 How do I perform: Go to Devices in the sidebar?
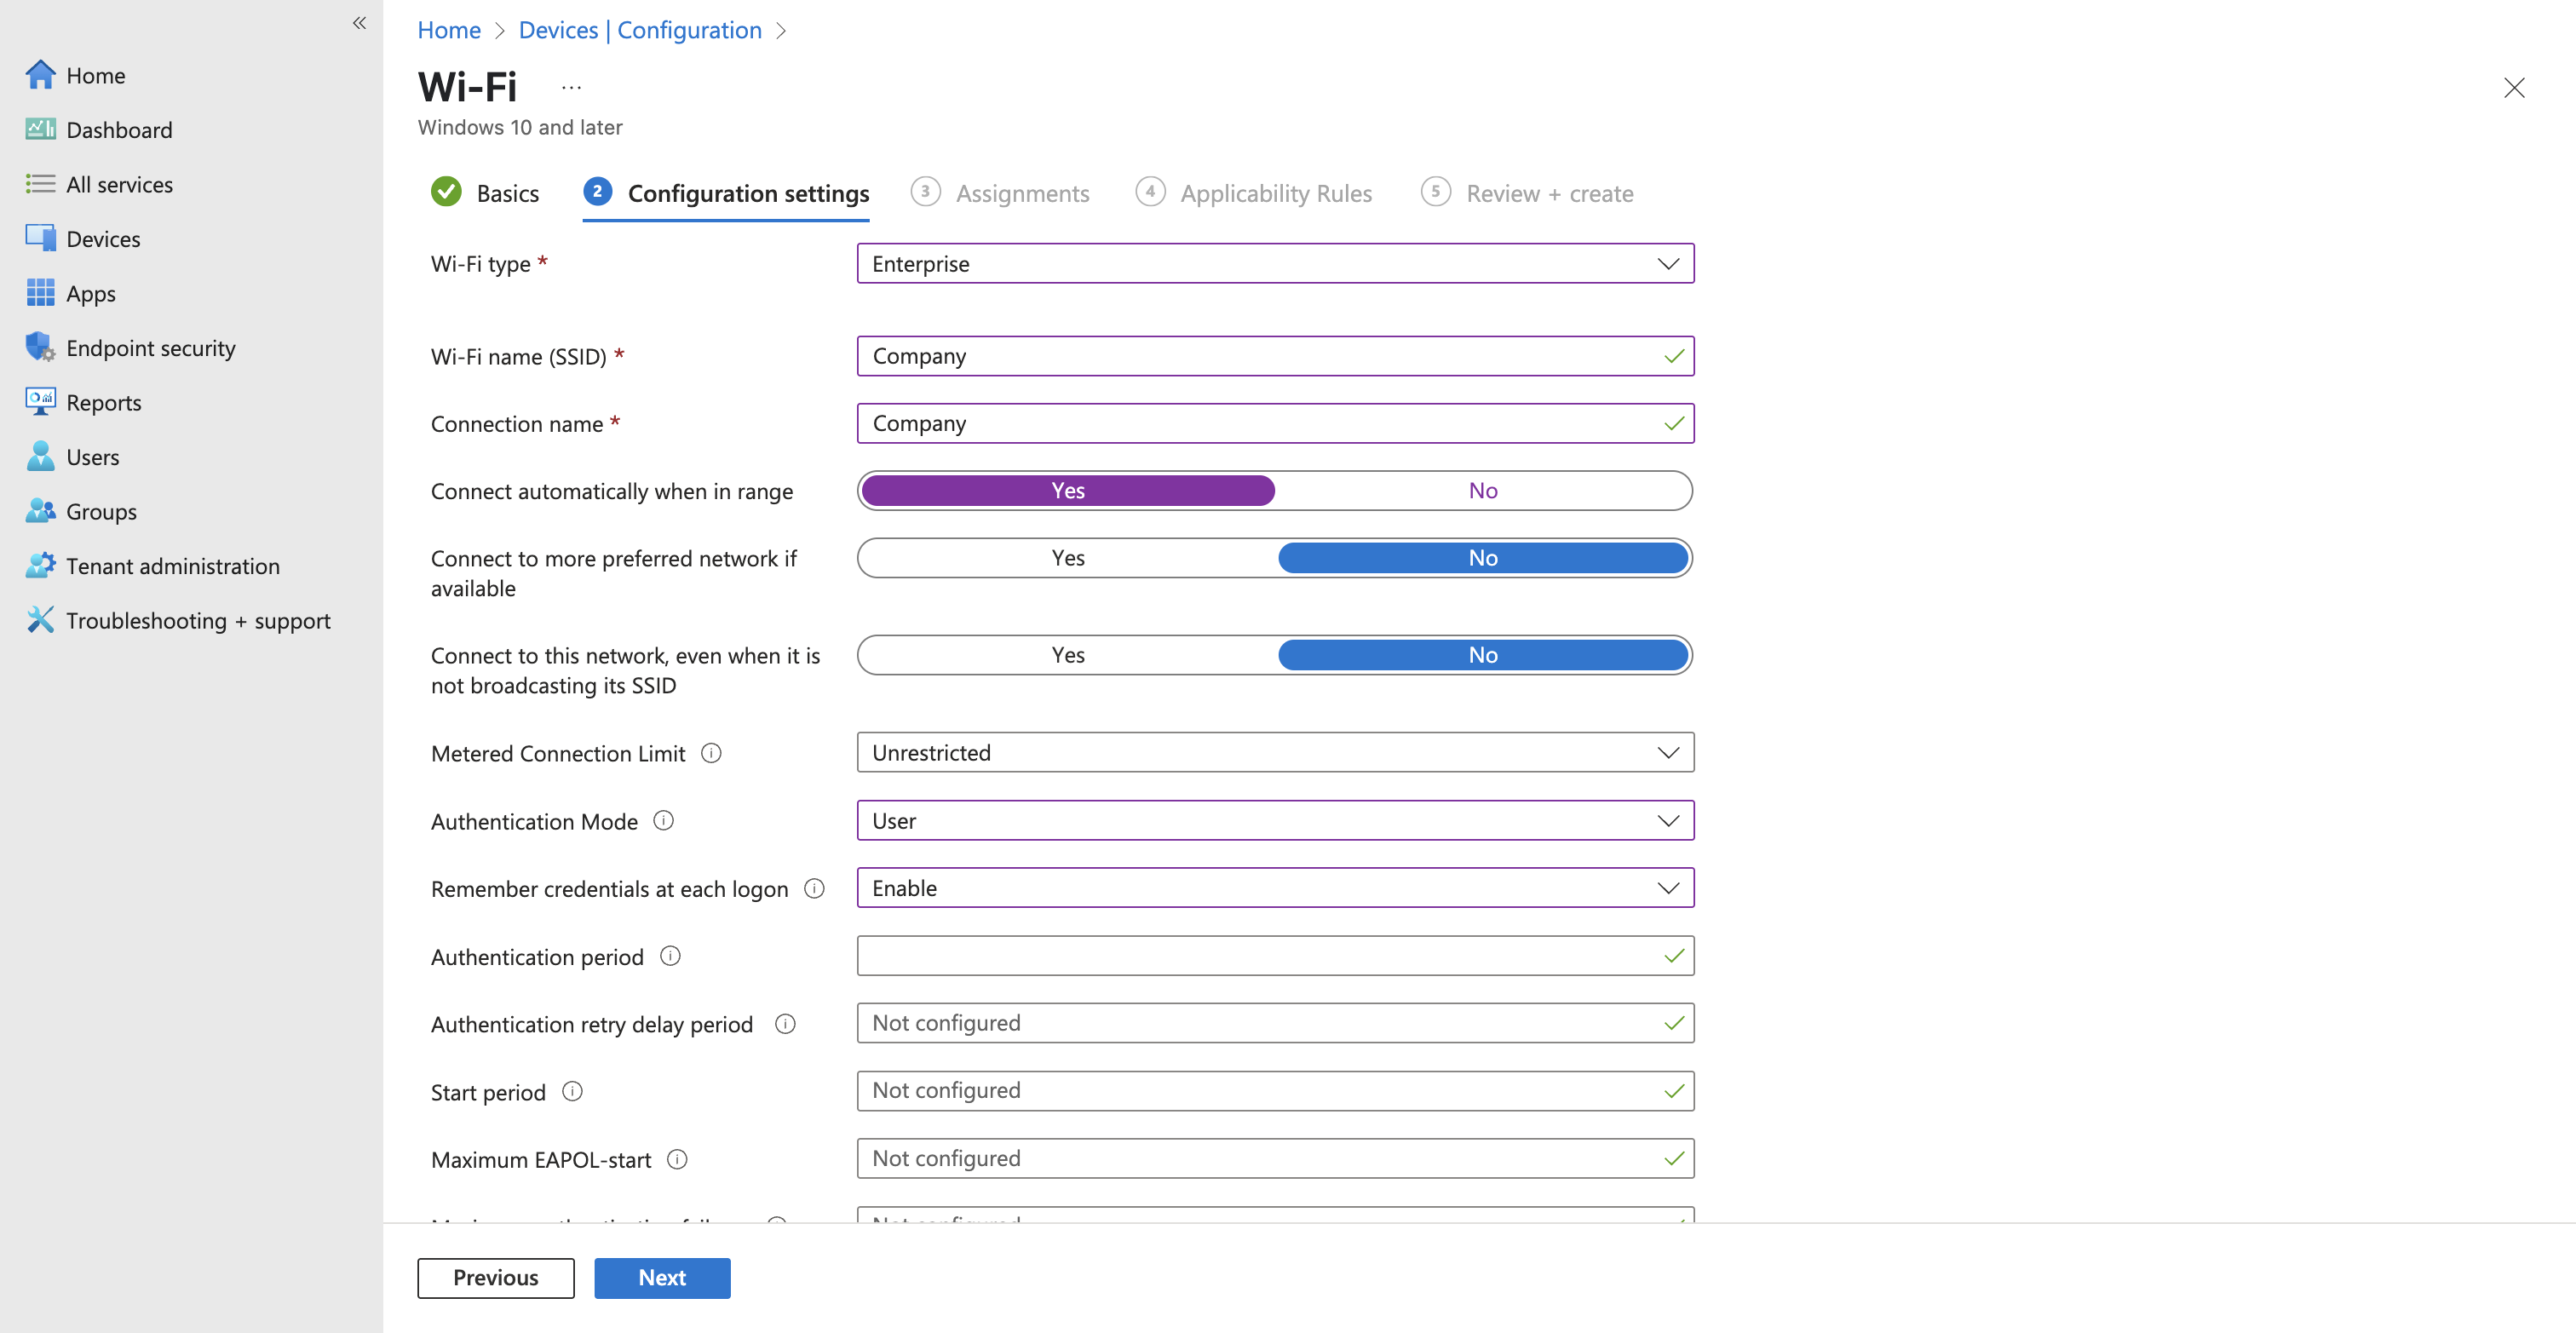coord(103,239)
